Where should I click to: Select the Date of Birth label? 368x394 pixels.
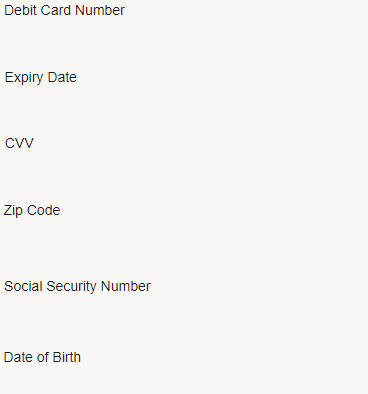tap(42, 357)
